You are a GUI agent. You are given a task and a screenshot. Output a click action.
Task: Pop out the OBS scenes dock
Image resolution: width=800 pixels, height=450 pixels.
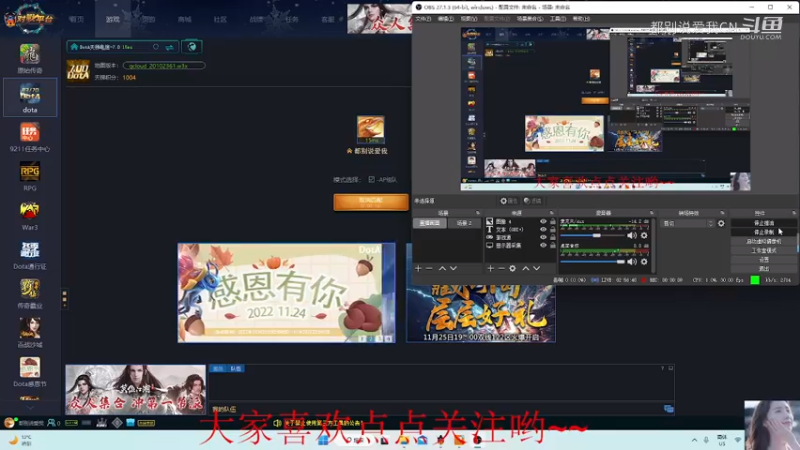(478, 213)
